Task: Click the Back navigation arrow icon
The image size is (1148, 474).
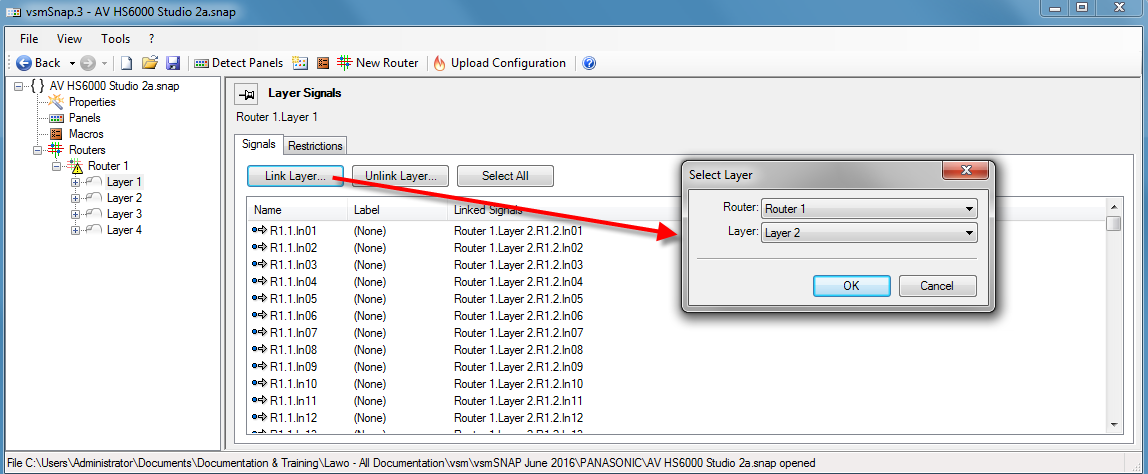Action: tap(24, 63)
